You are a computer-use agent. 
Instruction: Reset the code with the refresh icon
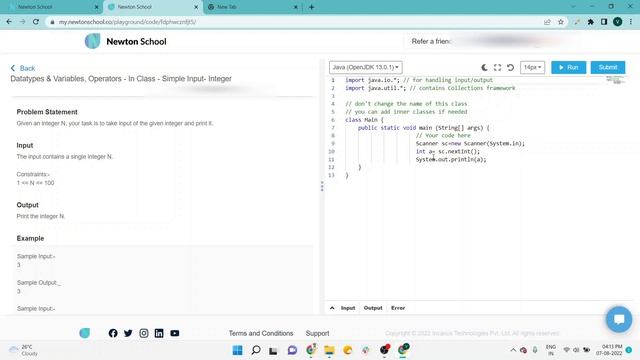click(x=510, y=67)
